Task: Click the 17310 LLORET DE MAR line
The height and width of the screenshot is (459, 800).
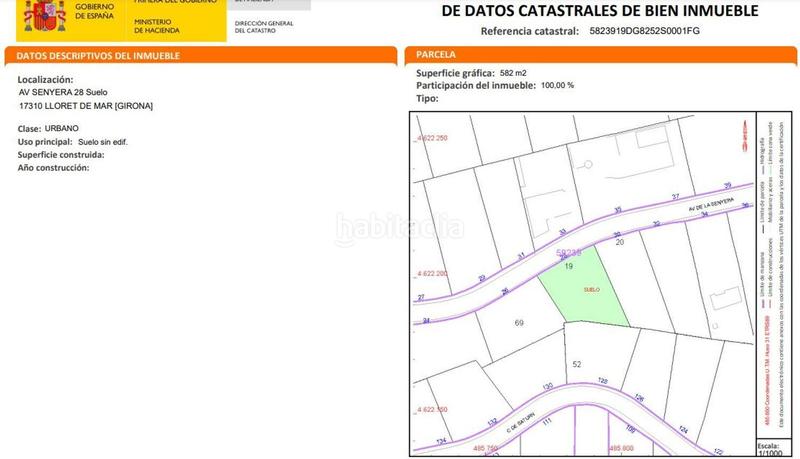Action: (86, 106)
